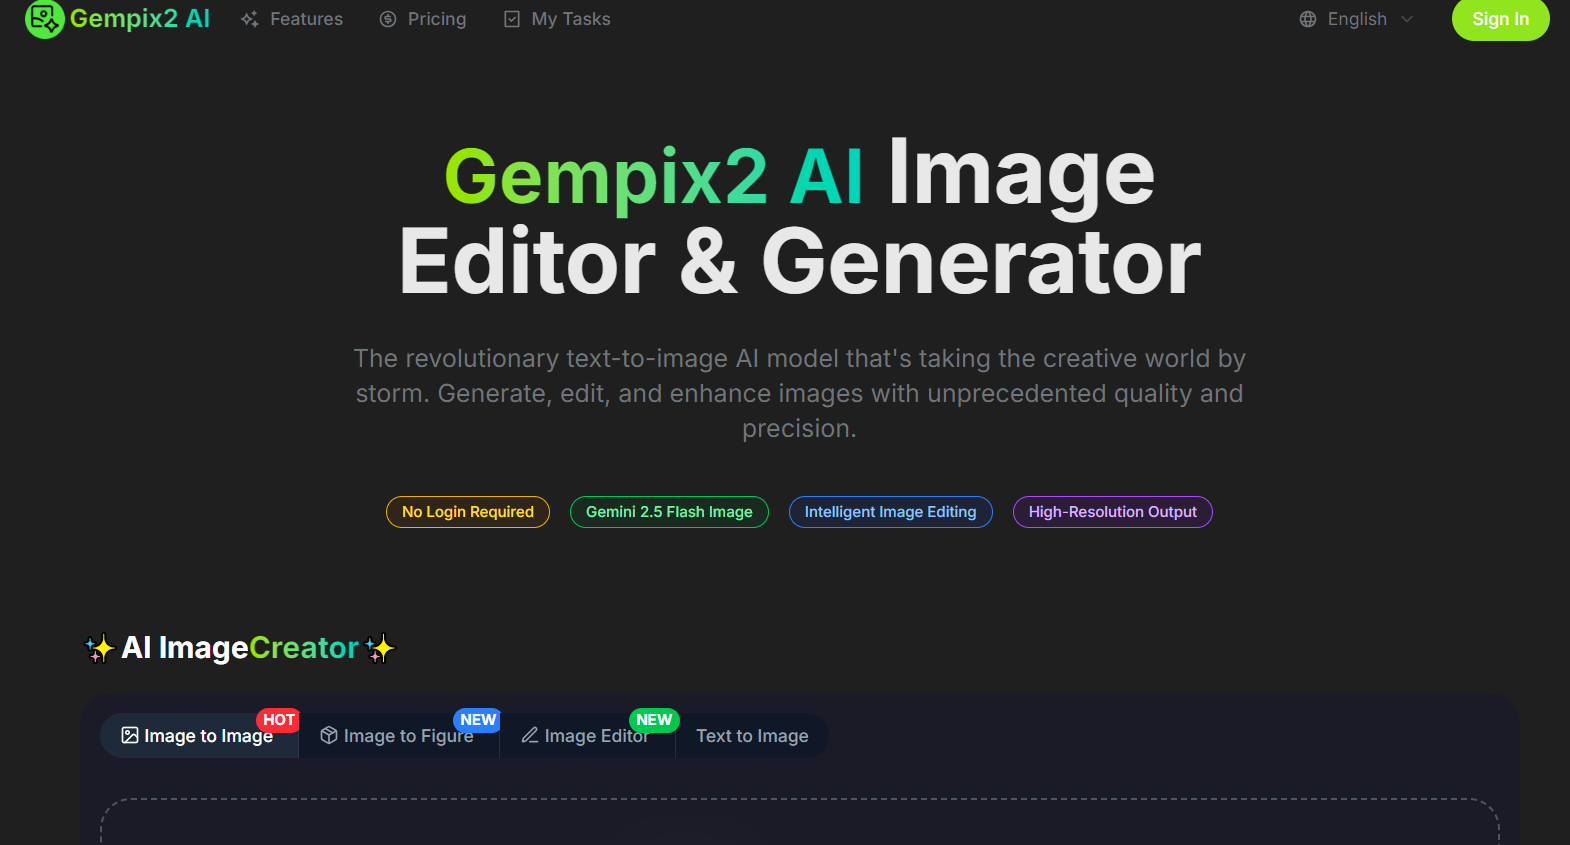Click the green Sign In button
Image resolution: width=1570 pixels, height=845 pixels.
click(1500, 19)
